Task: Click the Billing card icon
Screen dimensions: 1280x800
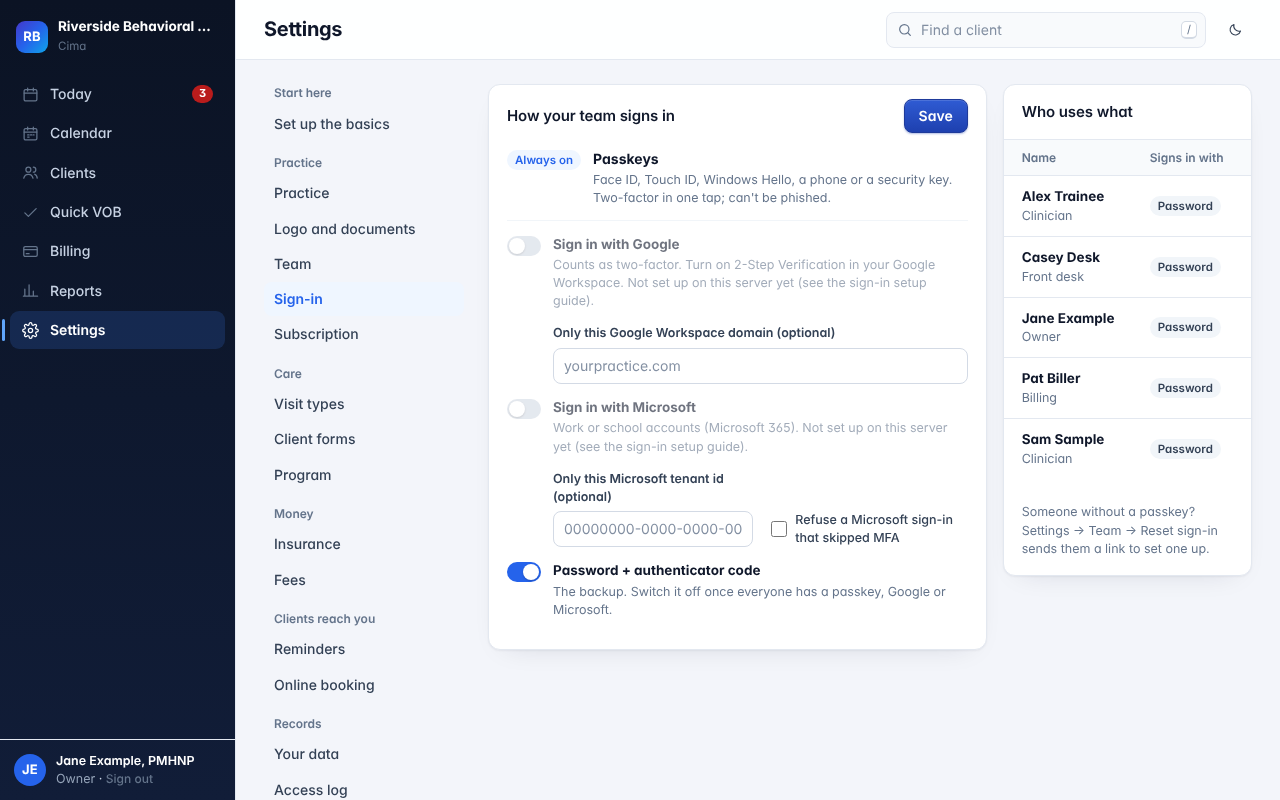Action: pos(30,251)
